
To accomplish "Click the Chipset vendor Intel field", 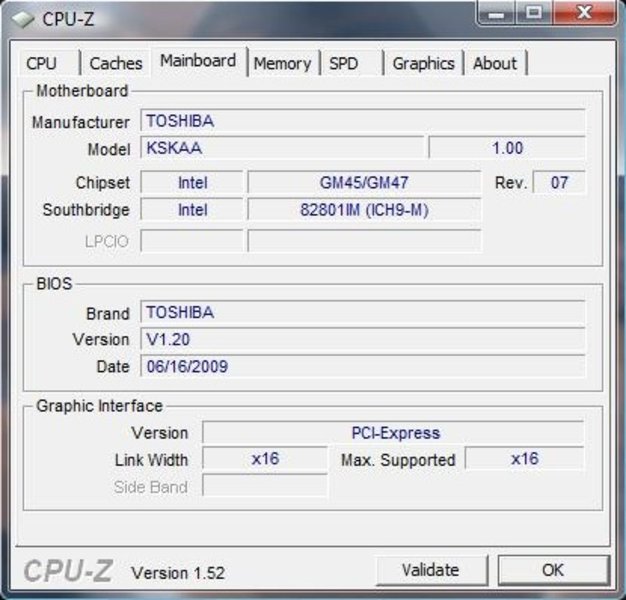I will (x=192, y=182).
